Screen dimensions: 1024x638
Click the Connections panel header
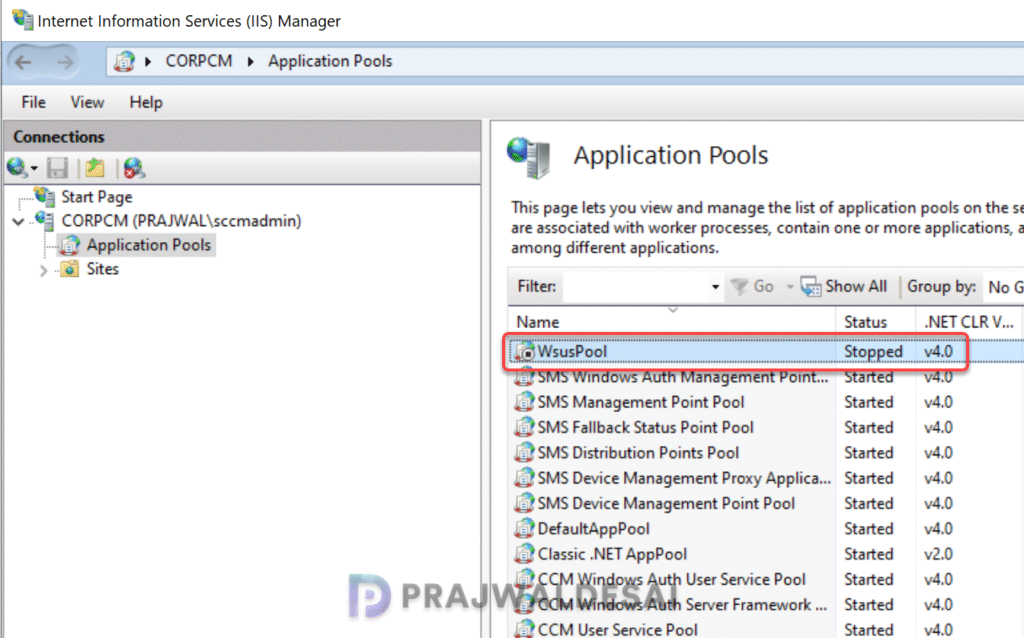(242, 136)
